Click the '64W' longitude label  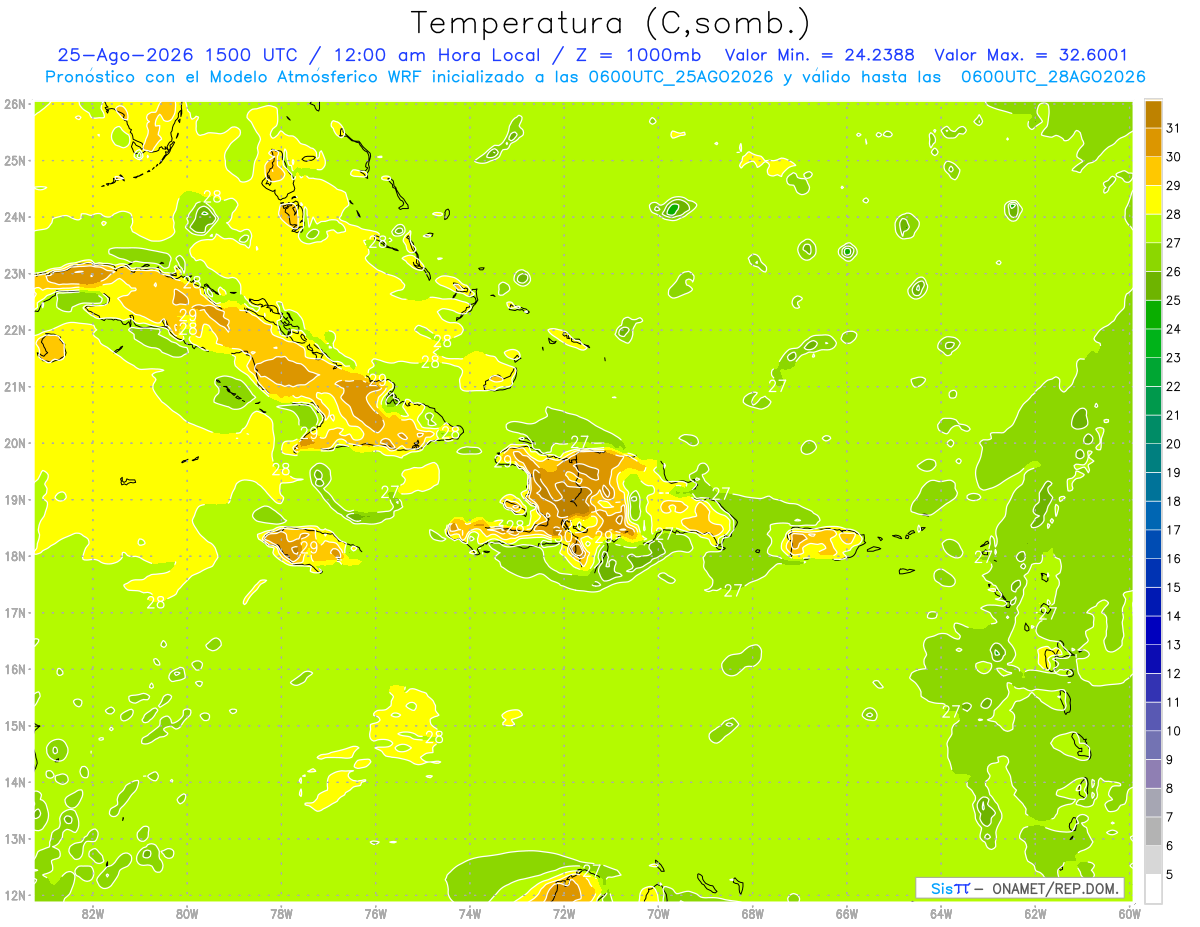[x=941, y=914]
